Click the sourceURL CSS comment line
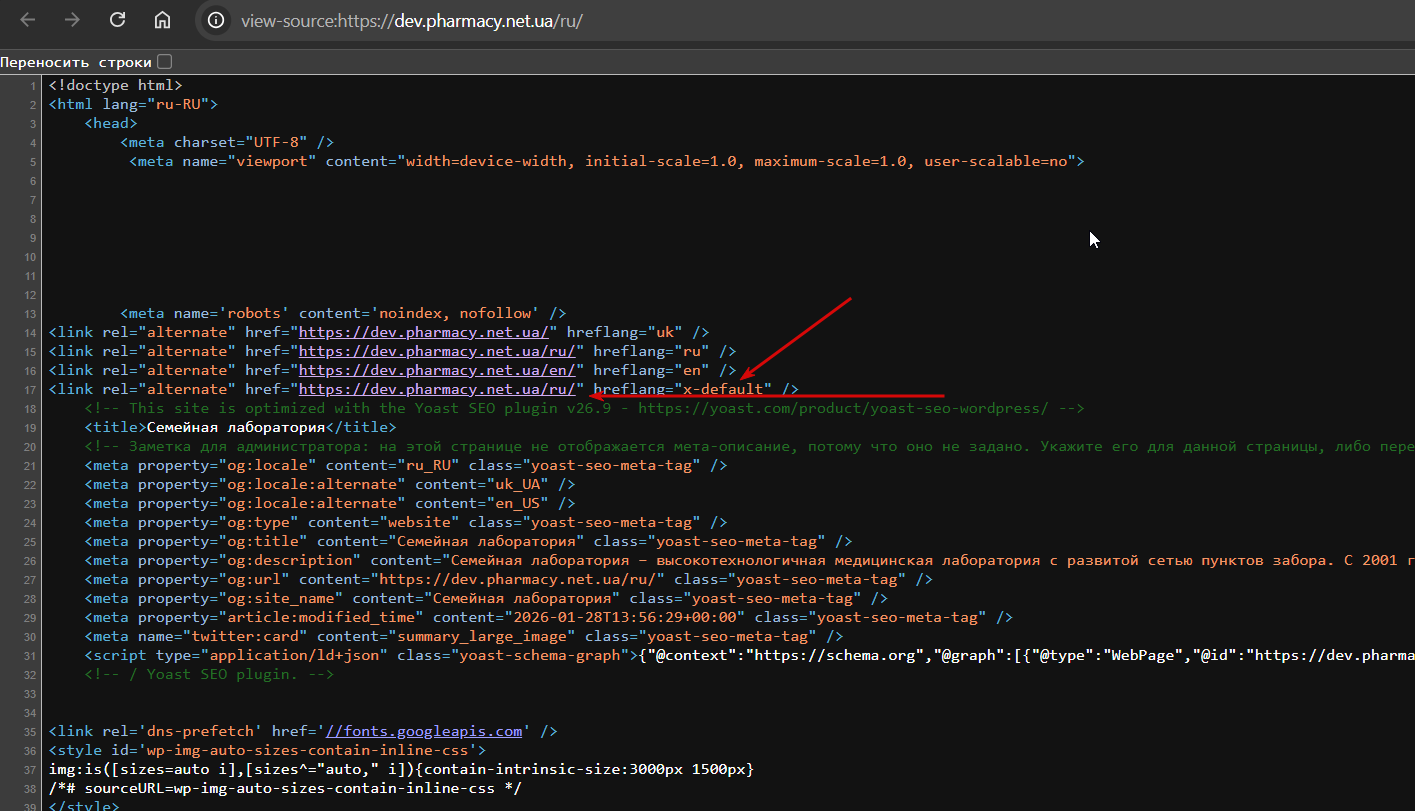1415x811 pixels. [285, 788]
